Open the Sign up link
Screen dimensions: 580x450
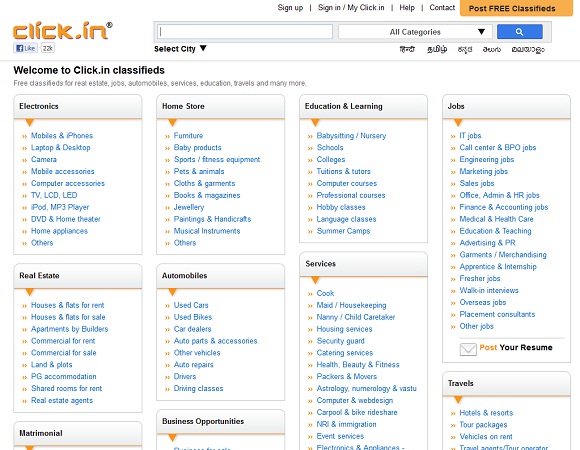tap(290, 7)
